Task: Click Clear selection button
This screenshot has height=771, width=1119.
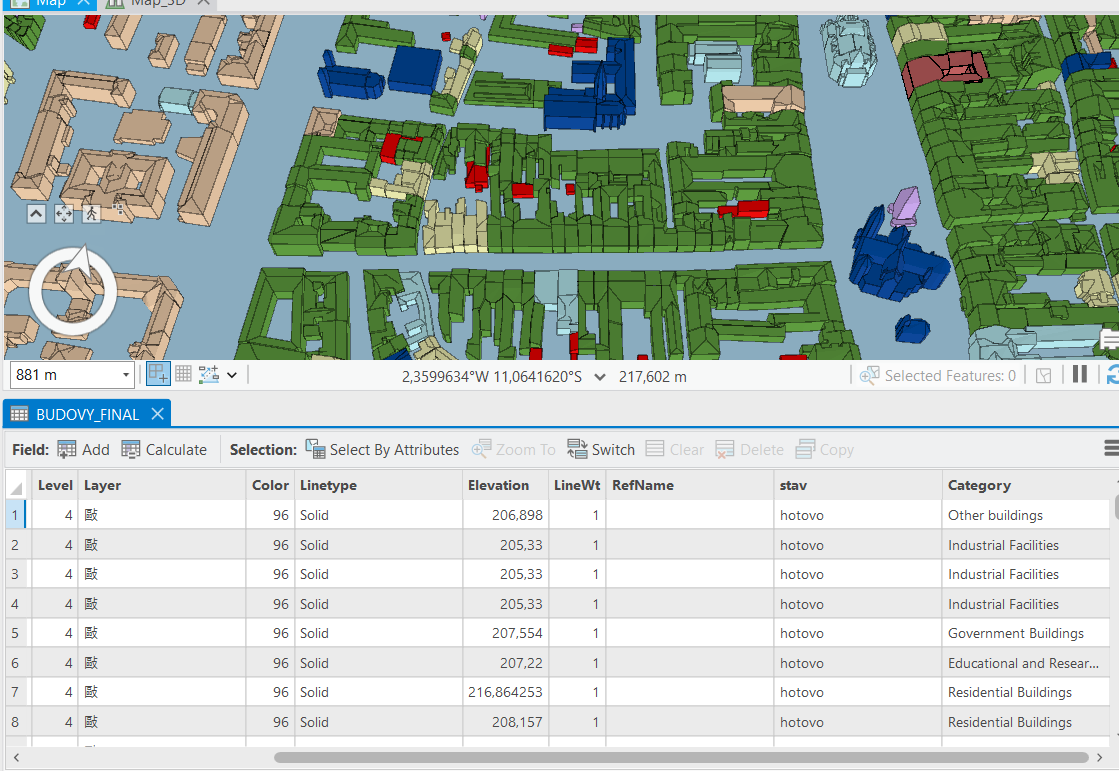Action: click(x=674, y=450)
